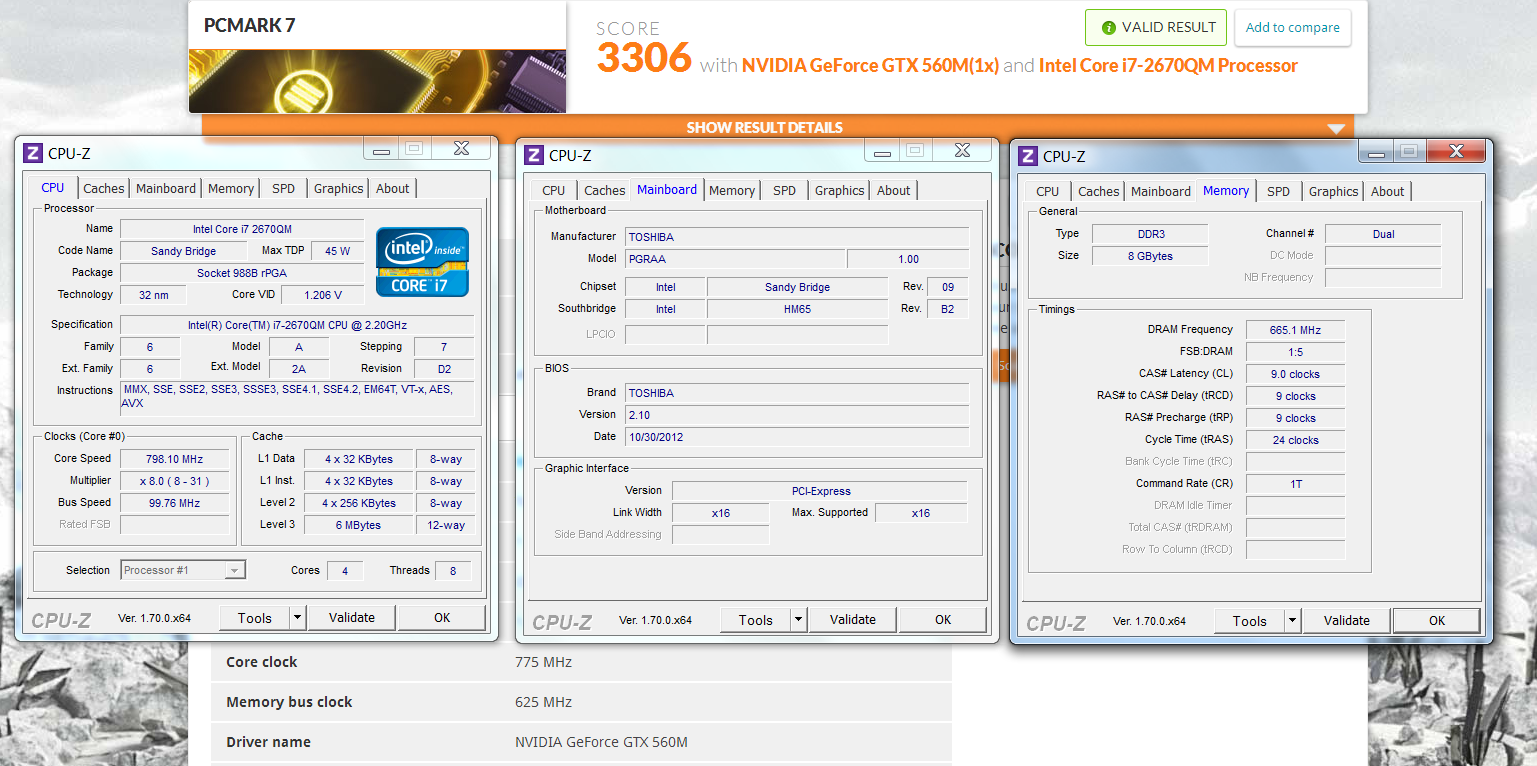
Task: Open SPD tab in left CPU-Z window
Action: [x=284, y=188]
